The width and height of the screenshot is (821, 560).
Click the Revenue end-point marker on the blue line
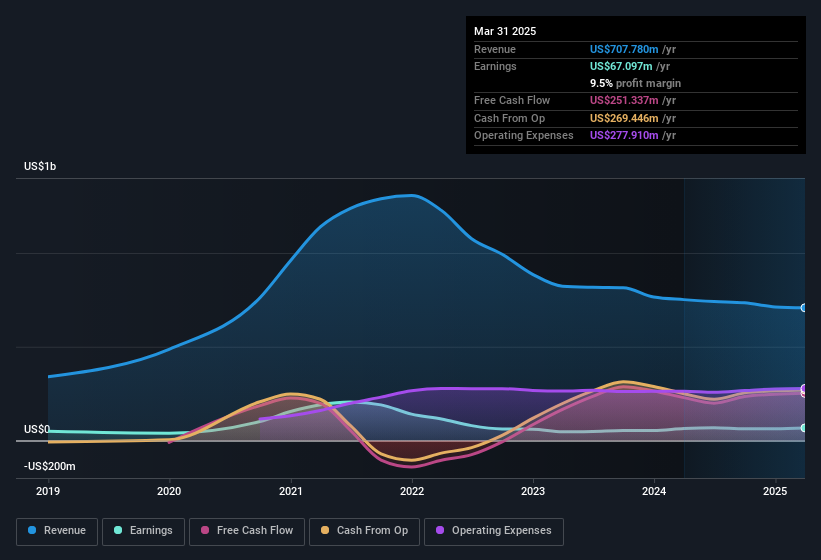(804, 308)
